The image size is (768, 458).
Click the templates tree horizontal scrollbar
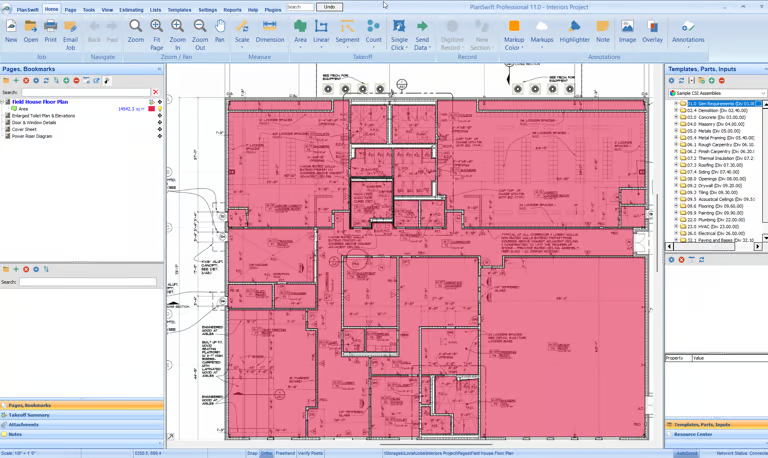pyautogui.click(x=716, y=246)
